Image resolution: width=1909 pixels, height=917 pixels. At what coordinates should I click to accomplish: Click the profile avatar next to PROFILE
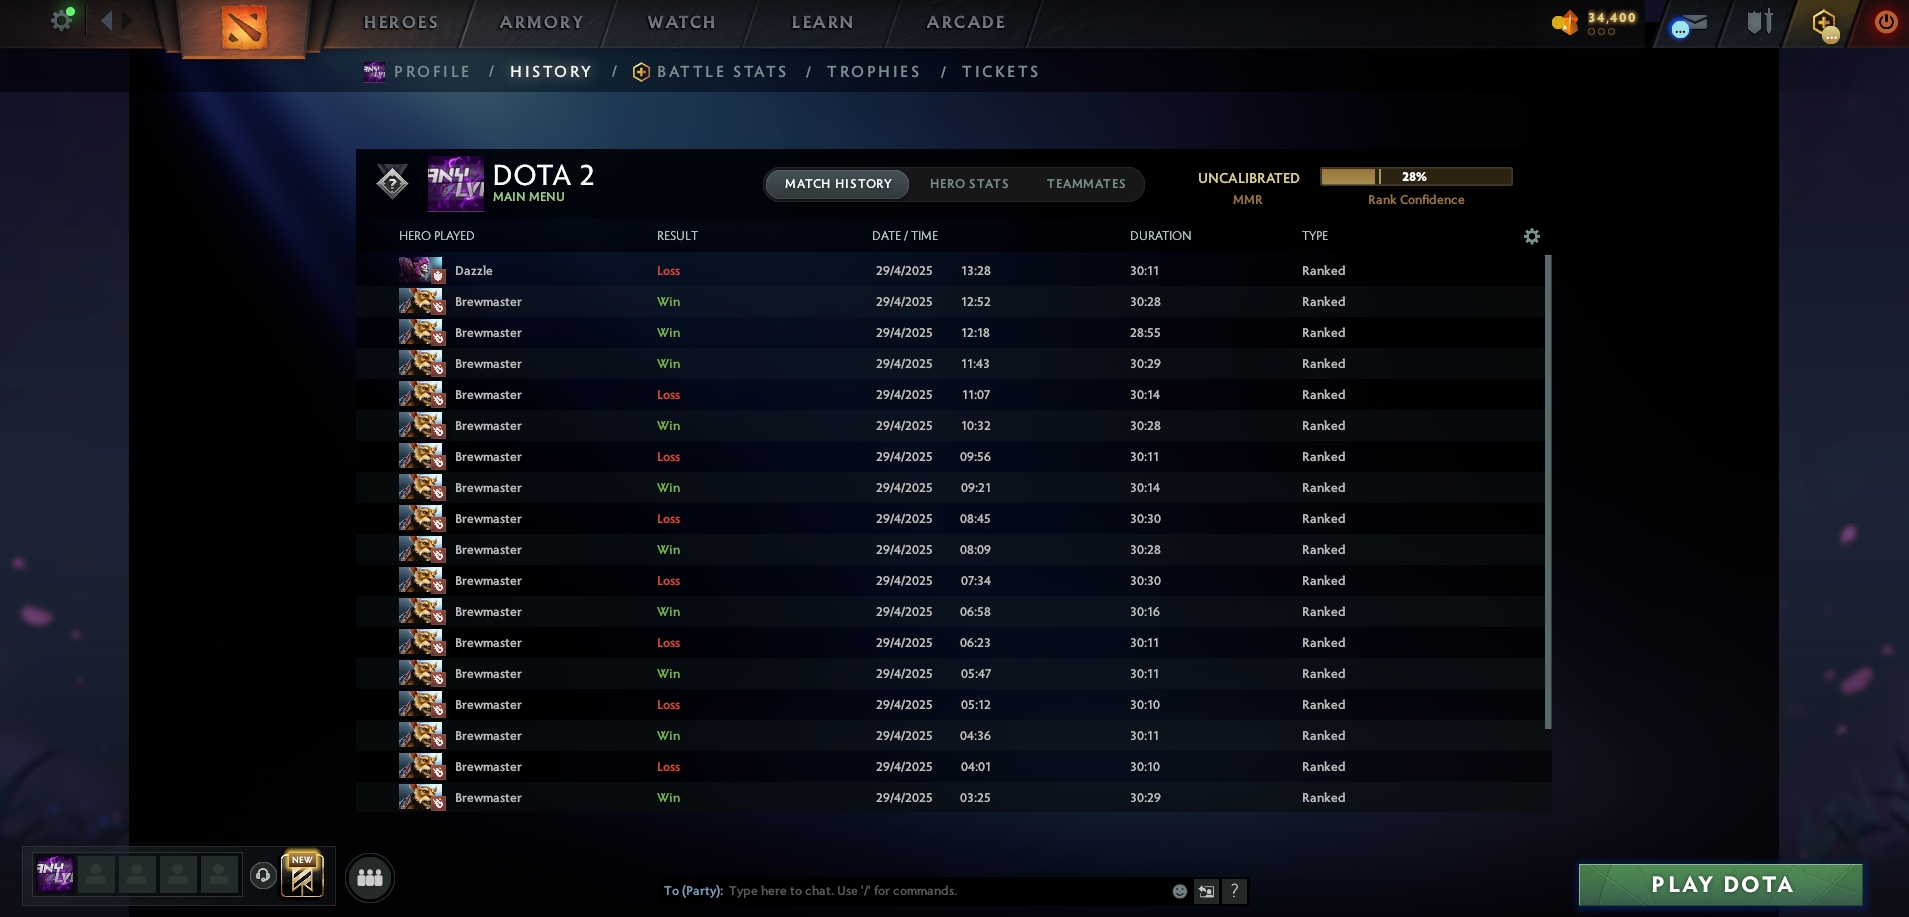(374, 72)
